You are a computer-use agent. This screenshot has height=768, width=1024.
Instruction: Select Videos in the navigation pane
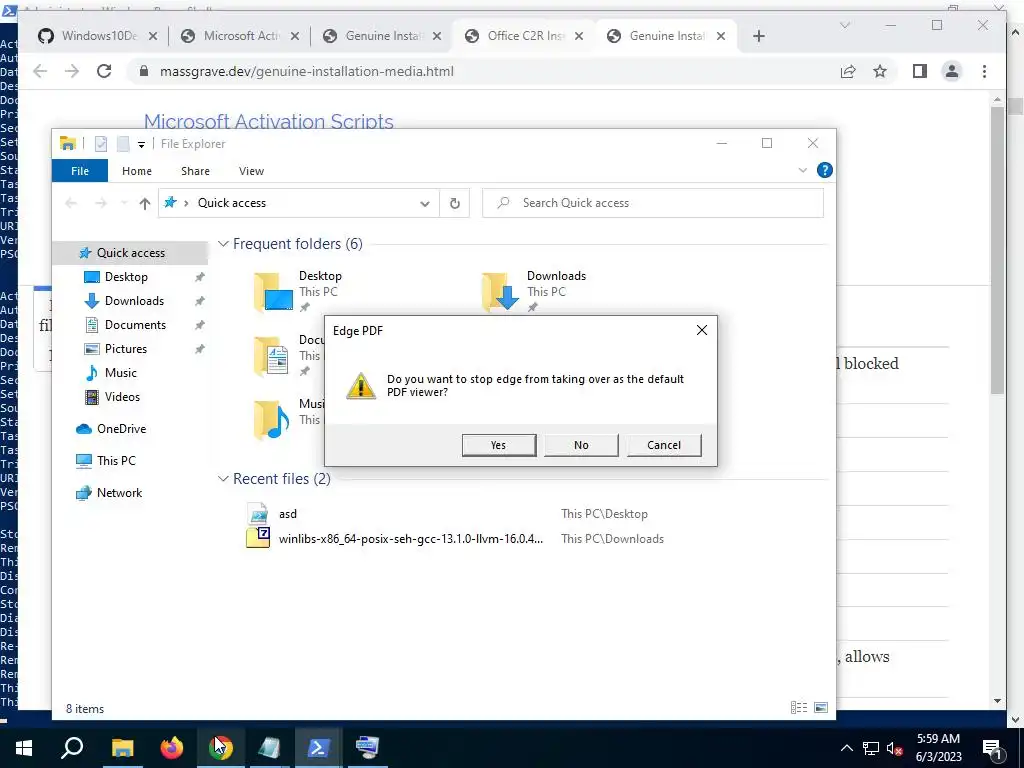click(x=121, y=397)
